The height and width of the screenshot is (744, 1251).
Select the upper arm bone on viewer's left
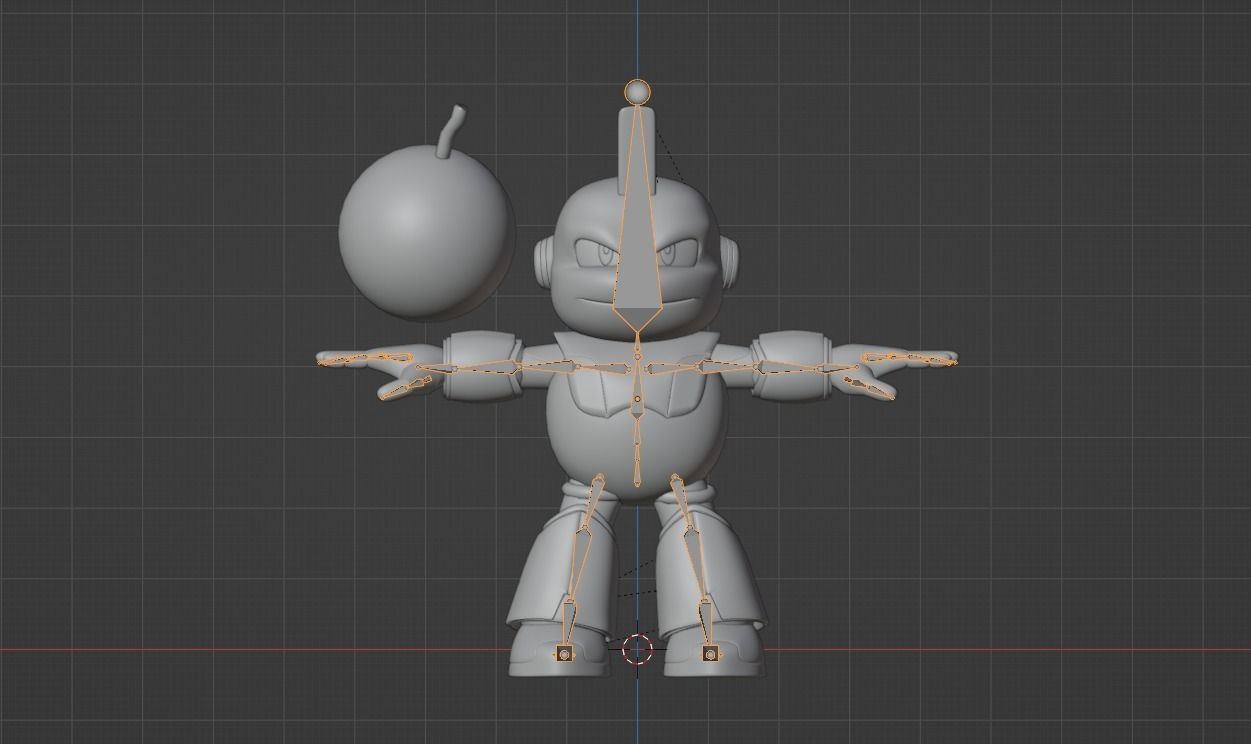548,368
